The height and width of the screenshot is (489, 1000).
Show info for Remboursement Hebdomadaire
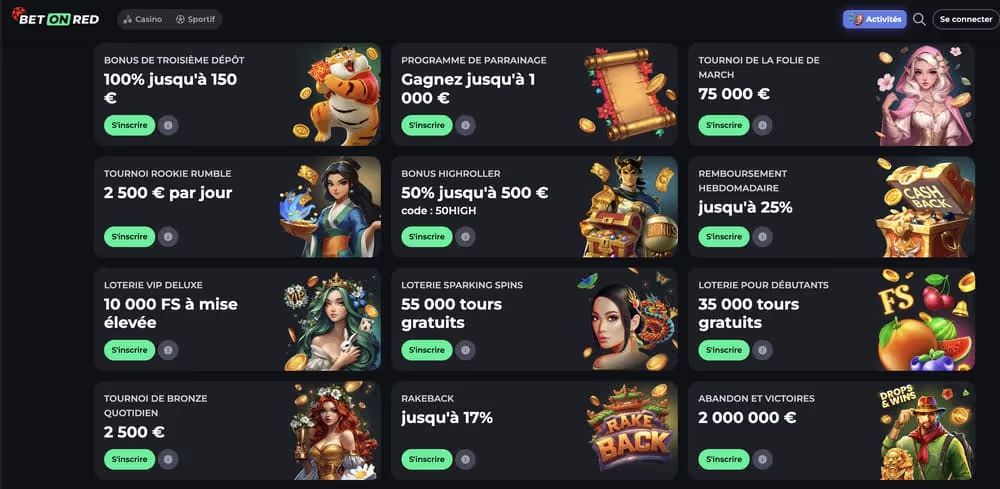pos(763,237)
